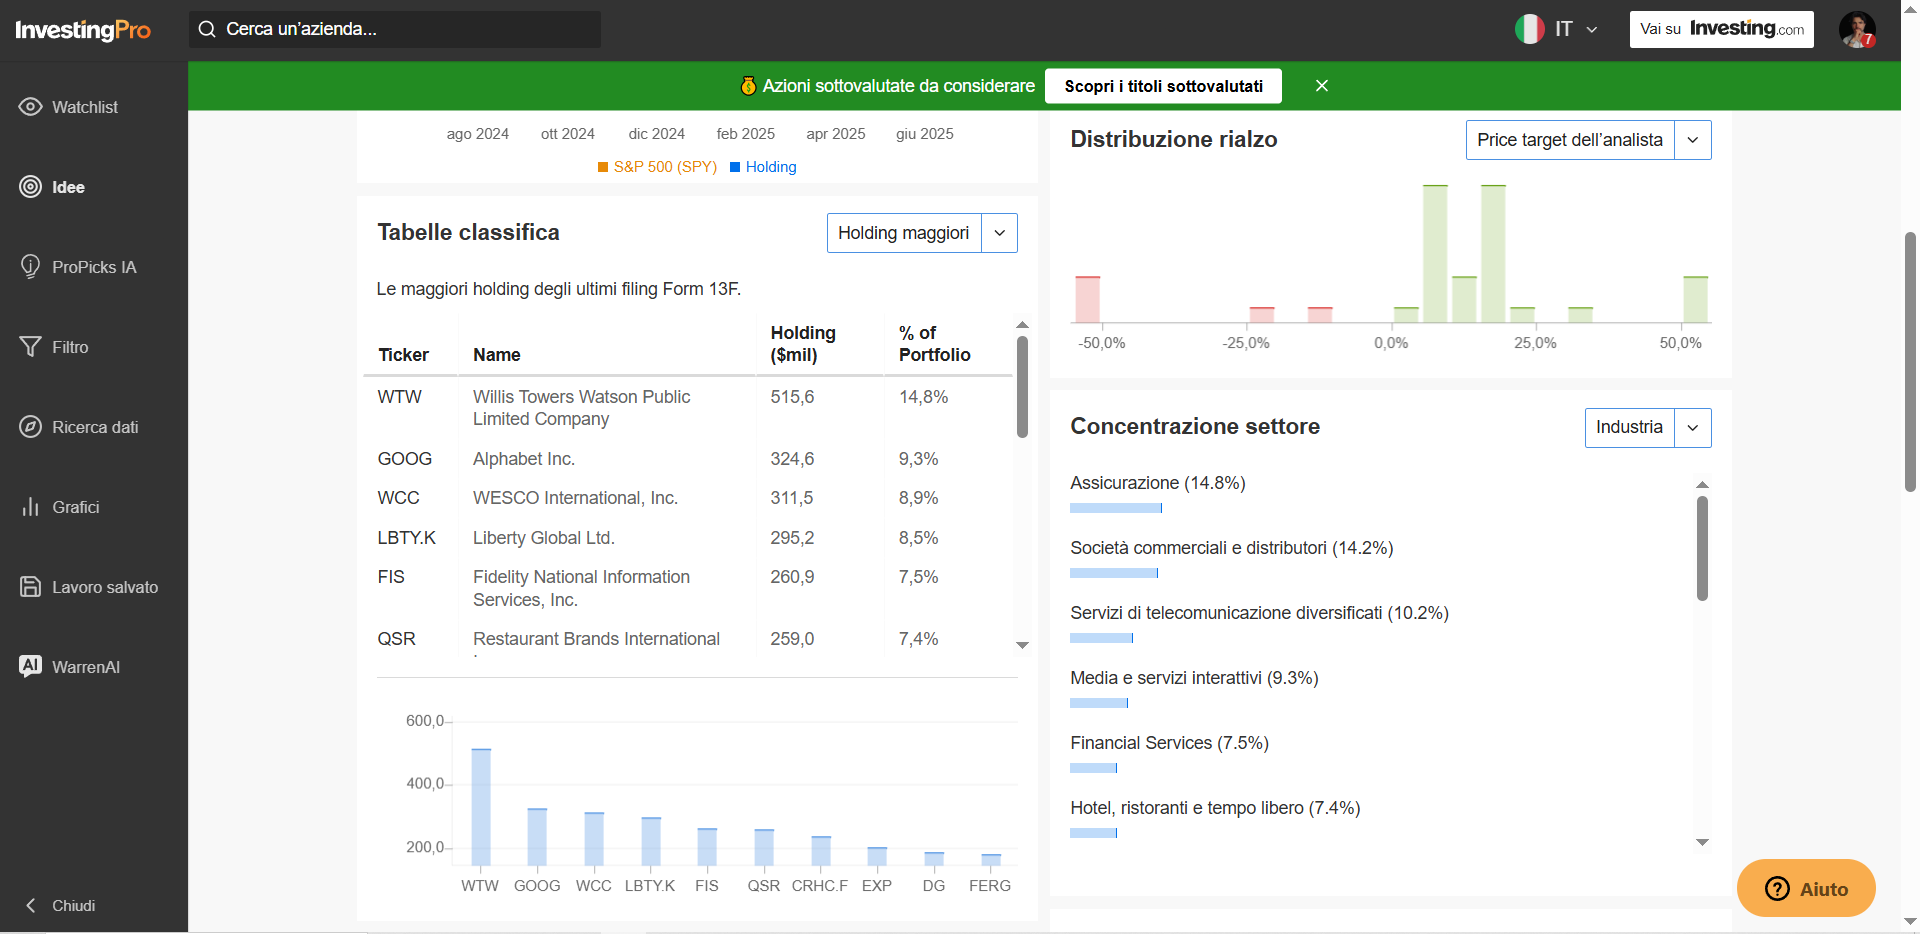This screenshot has height=934, width=1920.
Task: Click the Cerca un'azienda search field
Action: click(x=395, y=29)
